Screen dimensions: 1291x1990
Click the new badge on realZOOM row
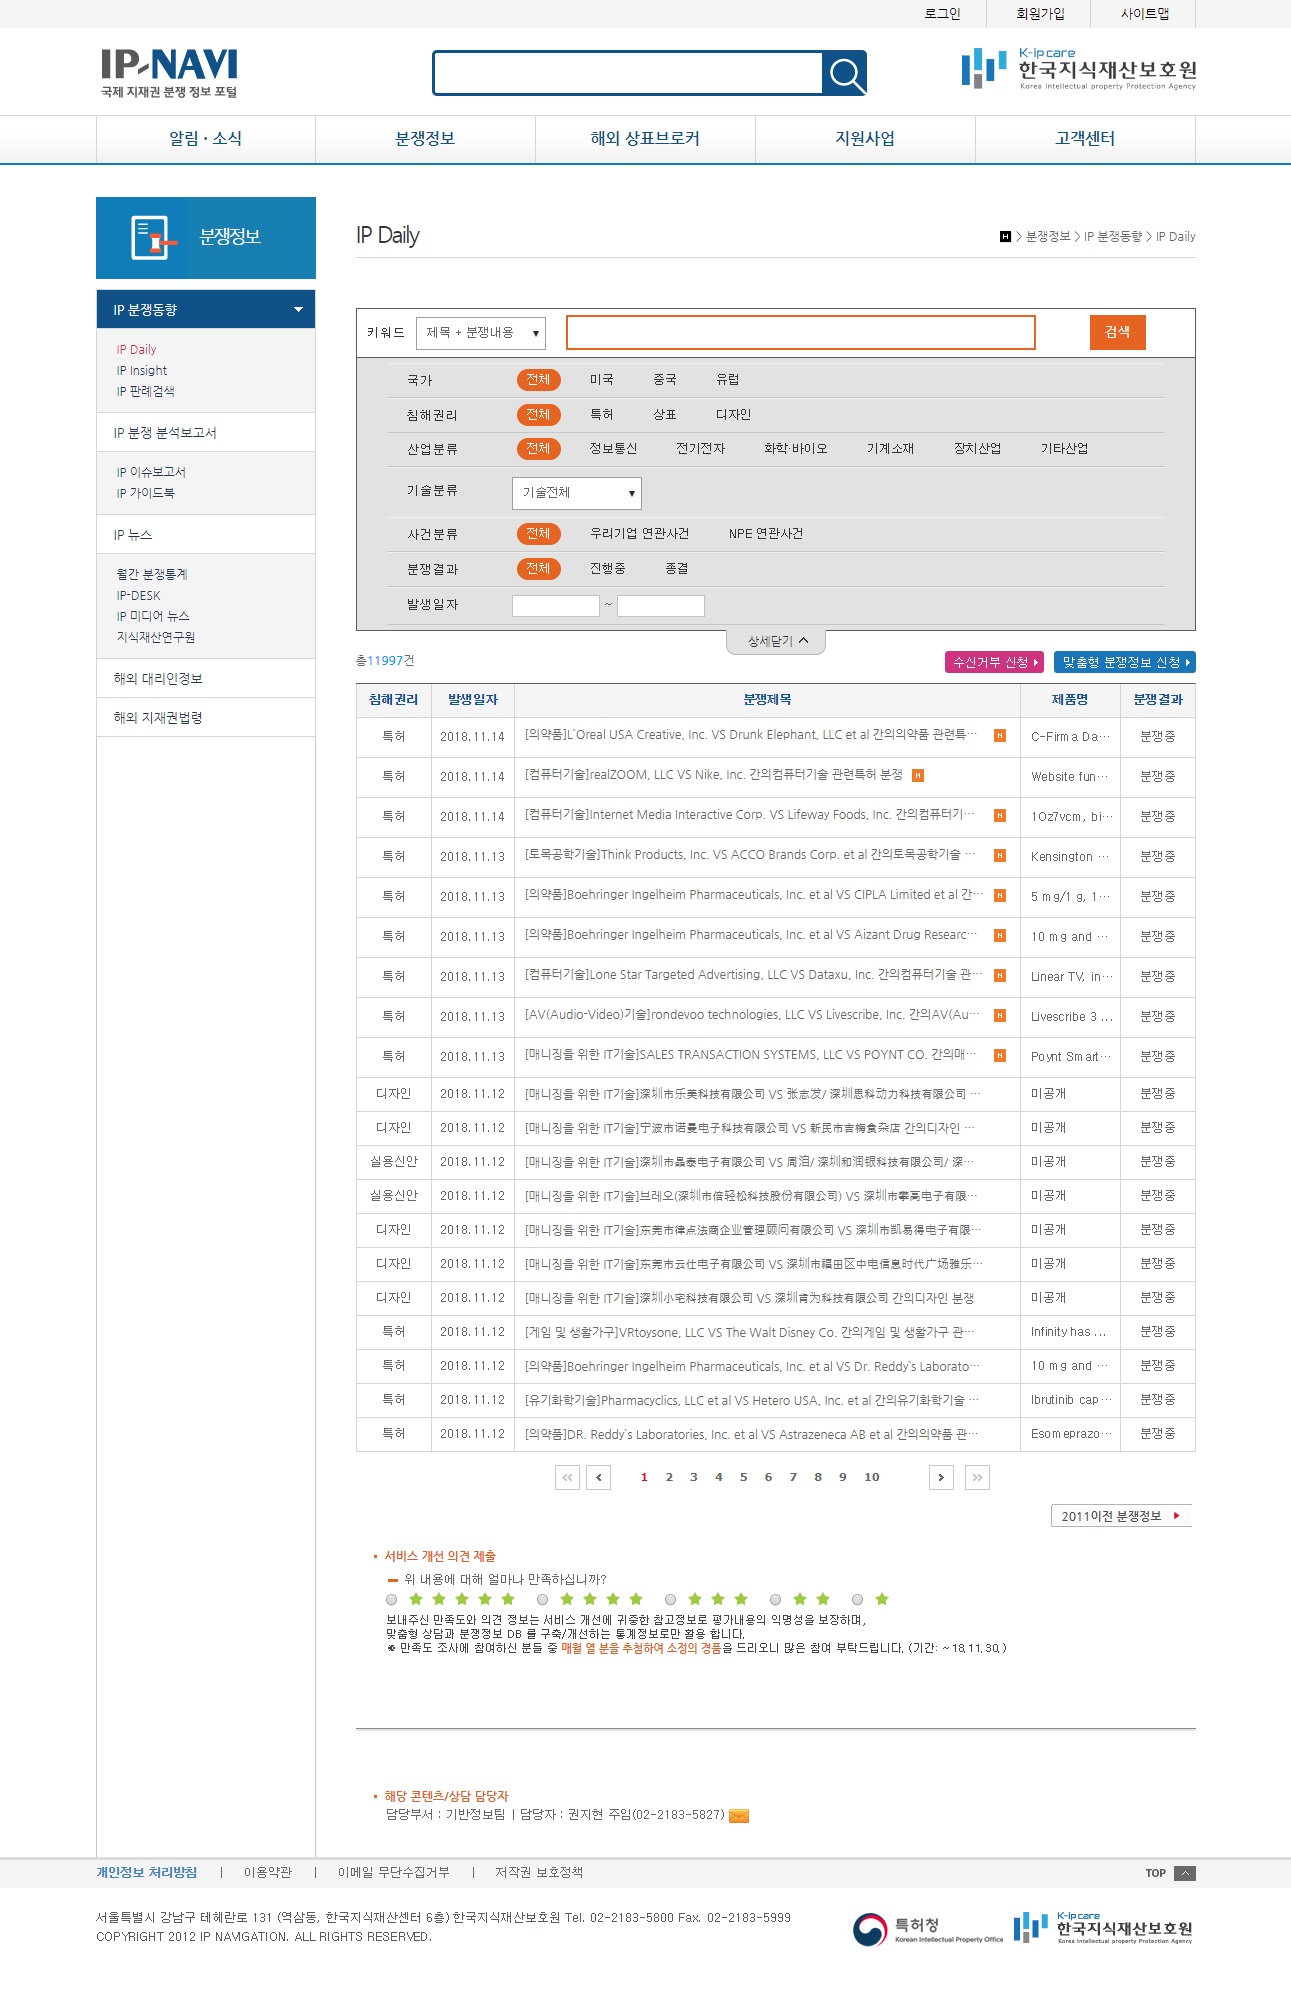918,775
